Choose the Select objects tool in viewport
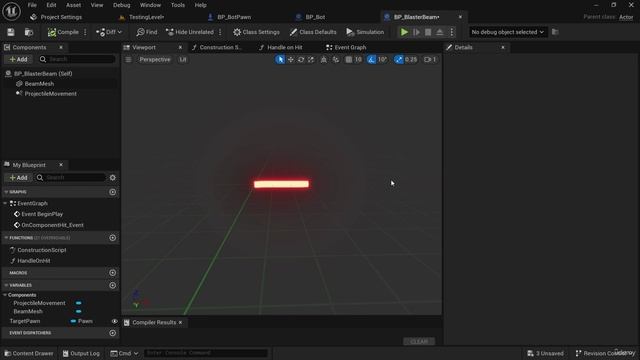Screen dimensions: 640x360 (x=280, y=60)
